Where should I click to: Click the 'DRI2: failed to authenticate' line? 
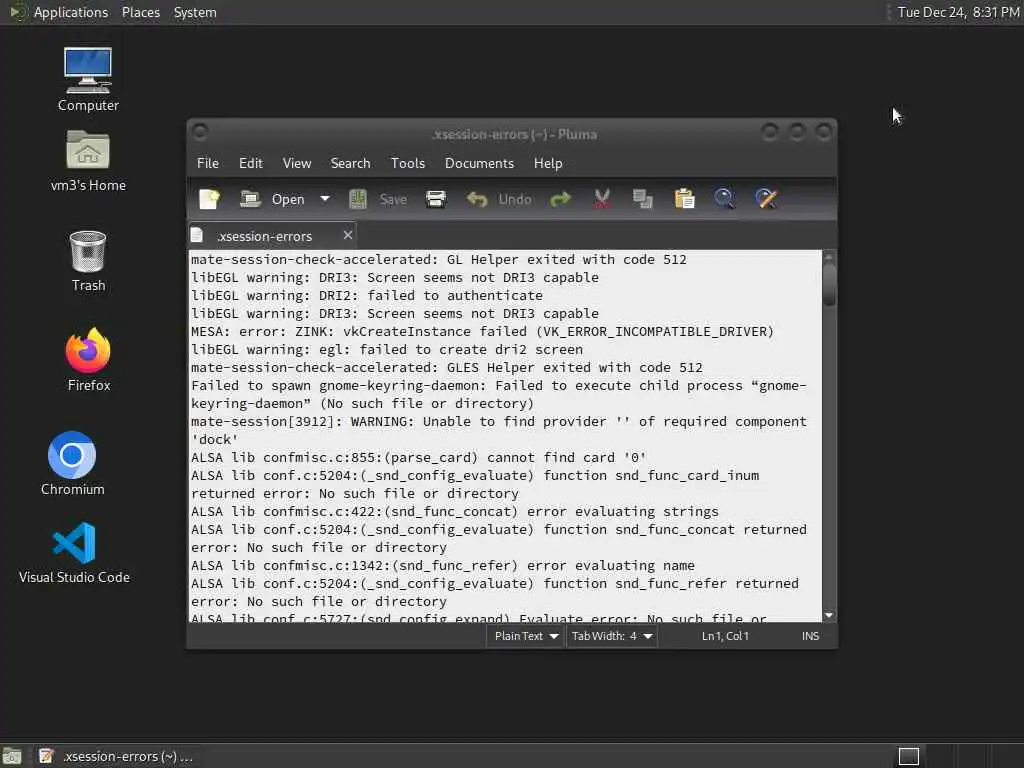point(366,296)
